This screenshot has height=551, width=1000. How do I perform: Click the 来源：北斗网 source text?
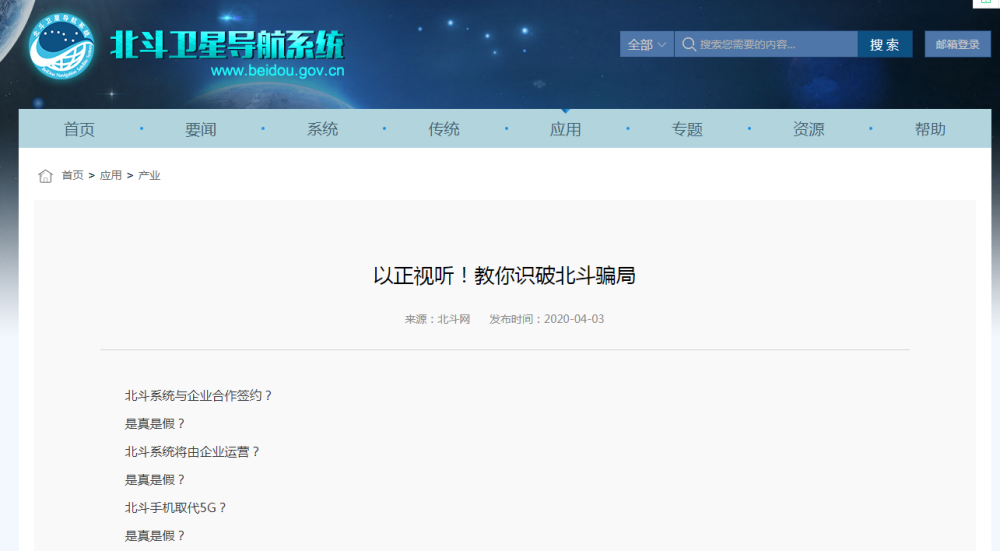coord(437,319)
